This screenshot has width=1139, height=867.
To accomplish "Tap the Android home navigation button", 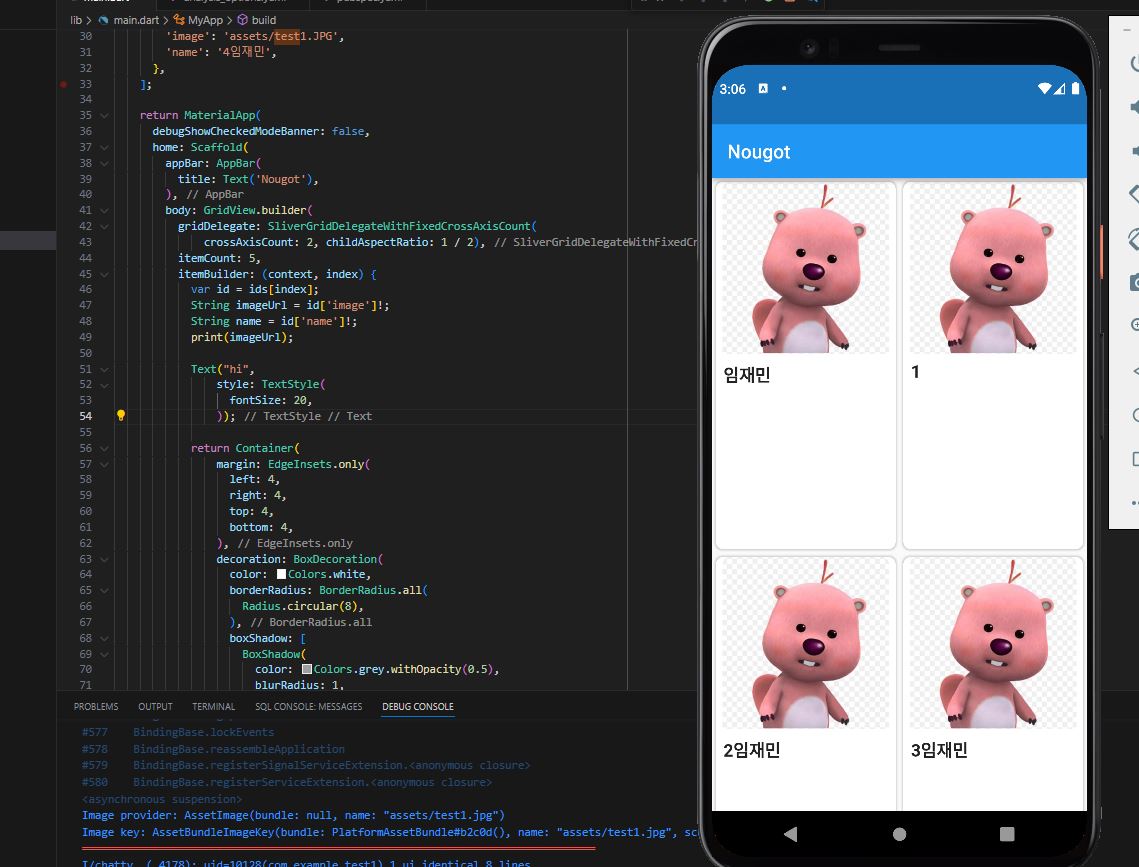I will [x=899, y=834].
